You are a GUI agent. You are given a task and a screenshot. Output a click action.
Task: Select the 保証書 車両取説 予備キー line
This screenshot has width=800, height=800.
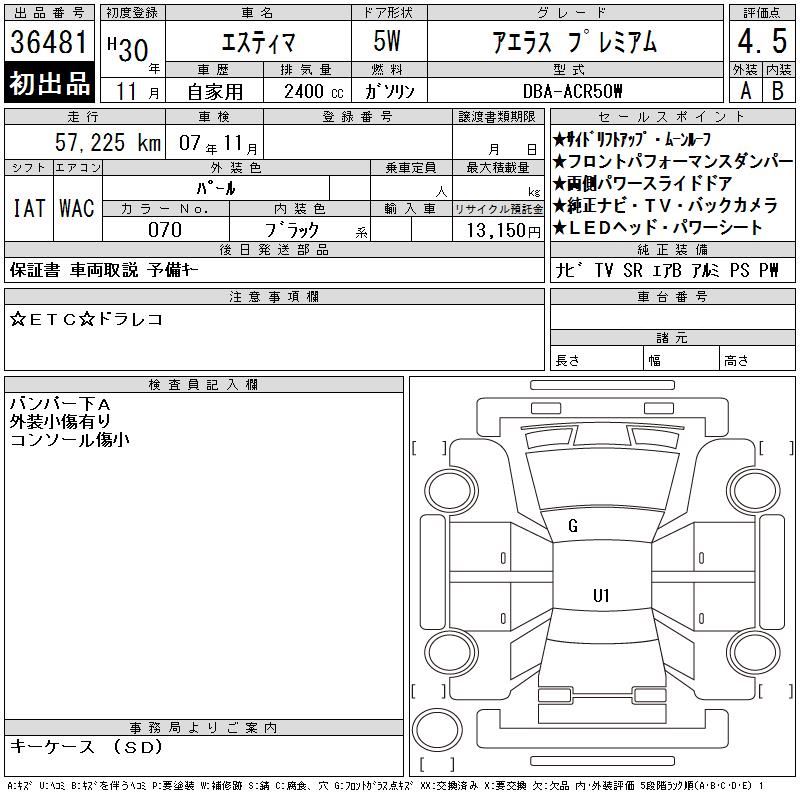[x=104, y=270]
